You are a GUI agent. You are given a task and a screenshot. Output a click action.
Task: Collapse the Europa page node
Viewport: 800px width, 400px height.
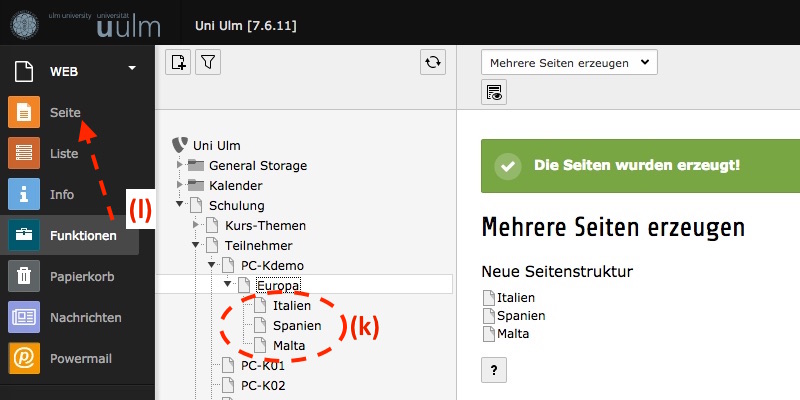pyautogui.click(x=227, y=286)
